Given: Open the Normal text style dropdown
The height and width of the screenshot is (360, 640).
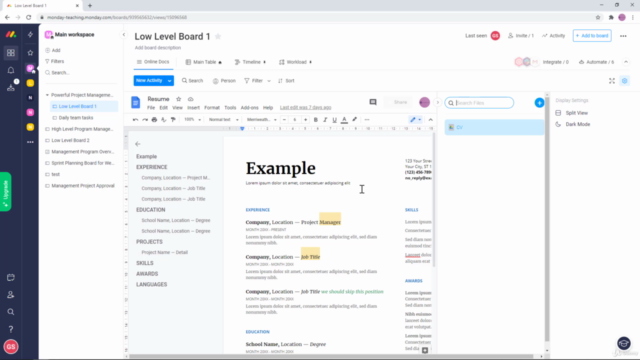Looking at the screenshot, I should tap(223, 120).
